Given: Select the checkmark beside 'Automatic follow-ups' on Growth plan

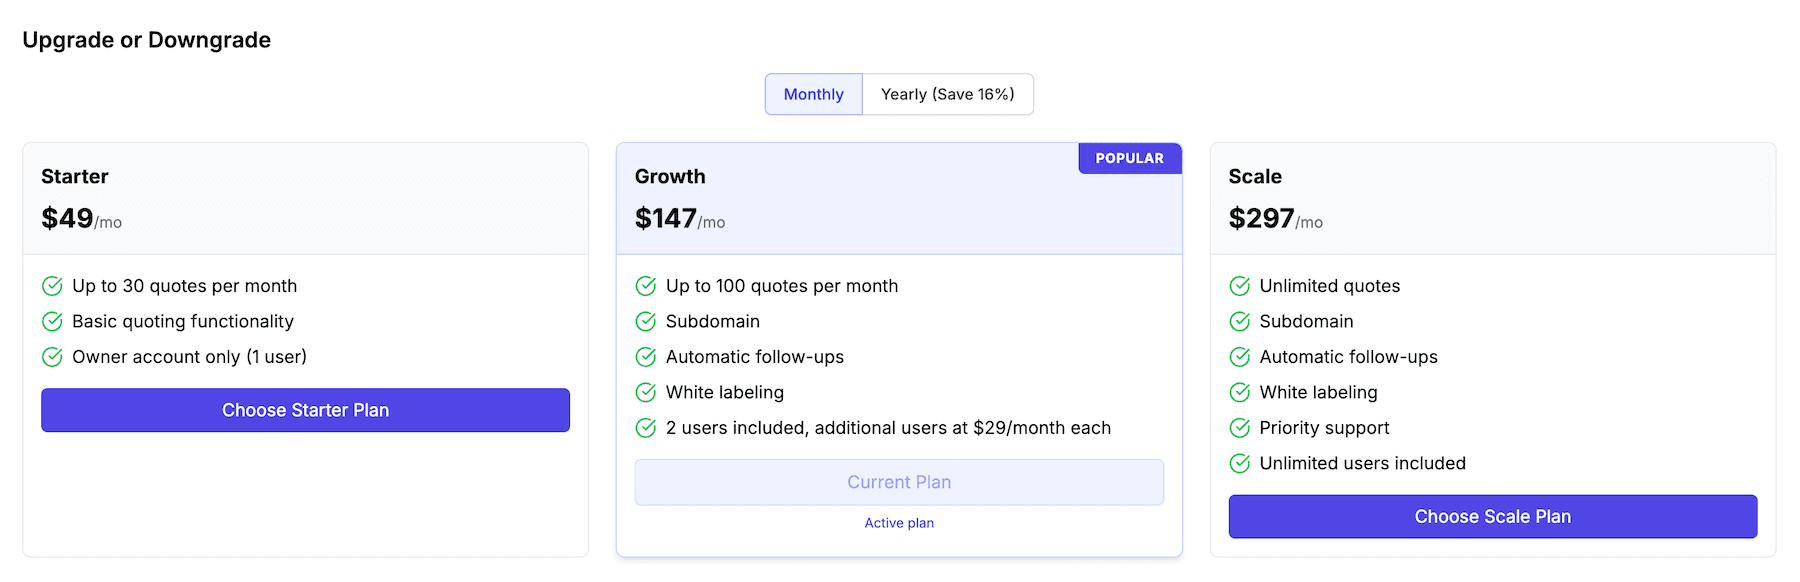Looking at the screenshot, I should pos(645,357).
